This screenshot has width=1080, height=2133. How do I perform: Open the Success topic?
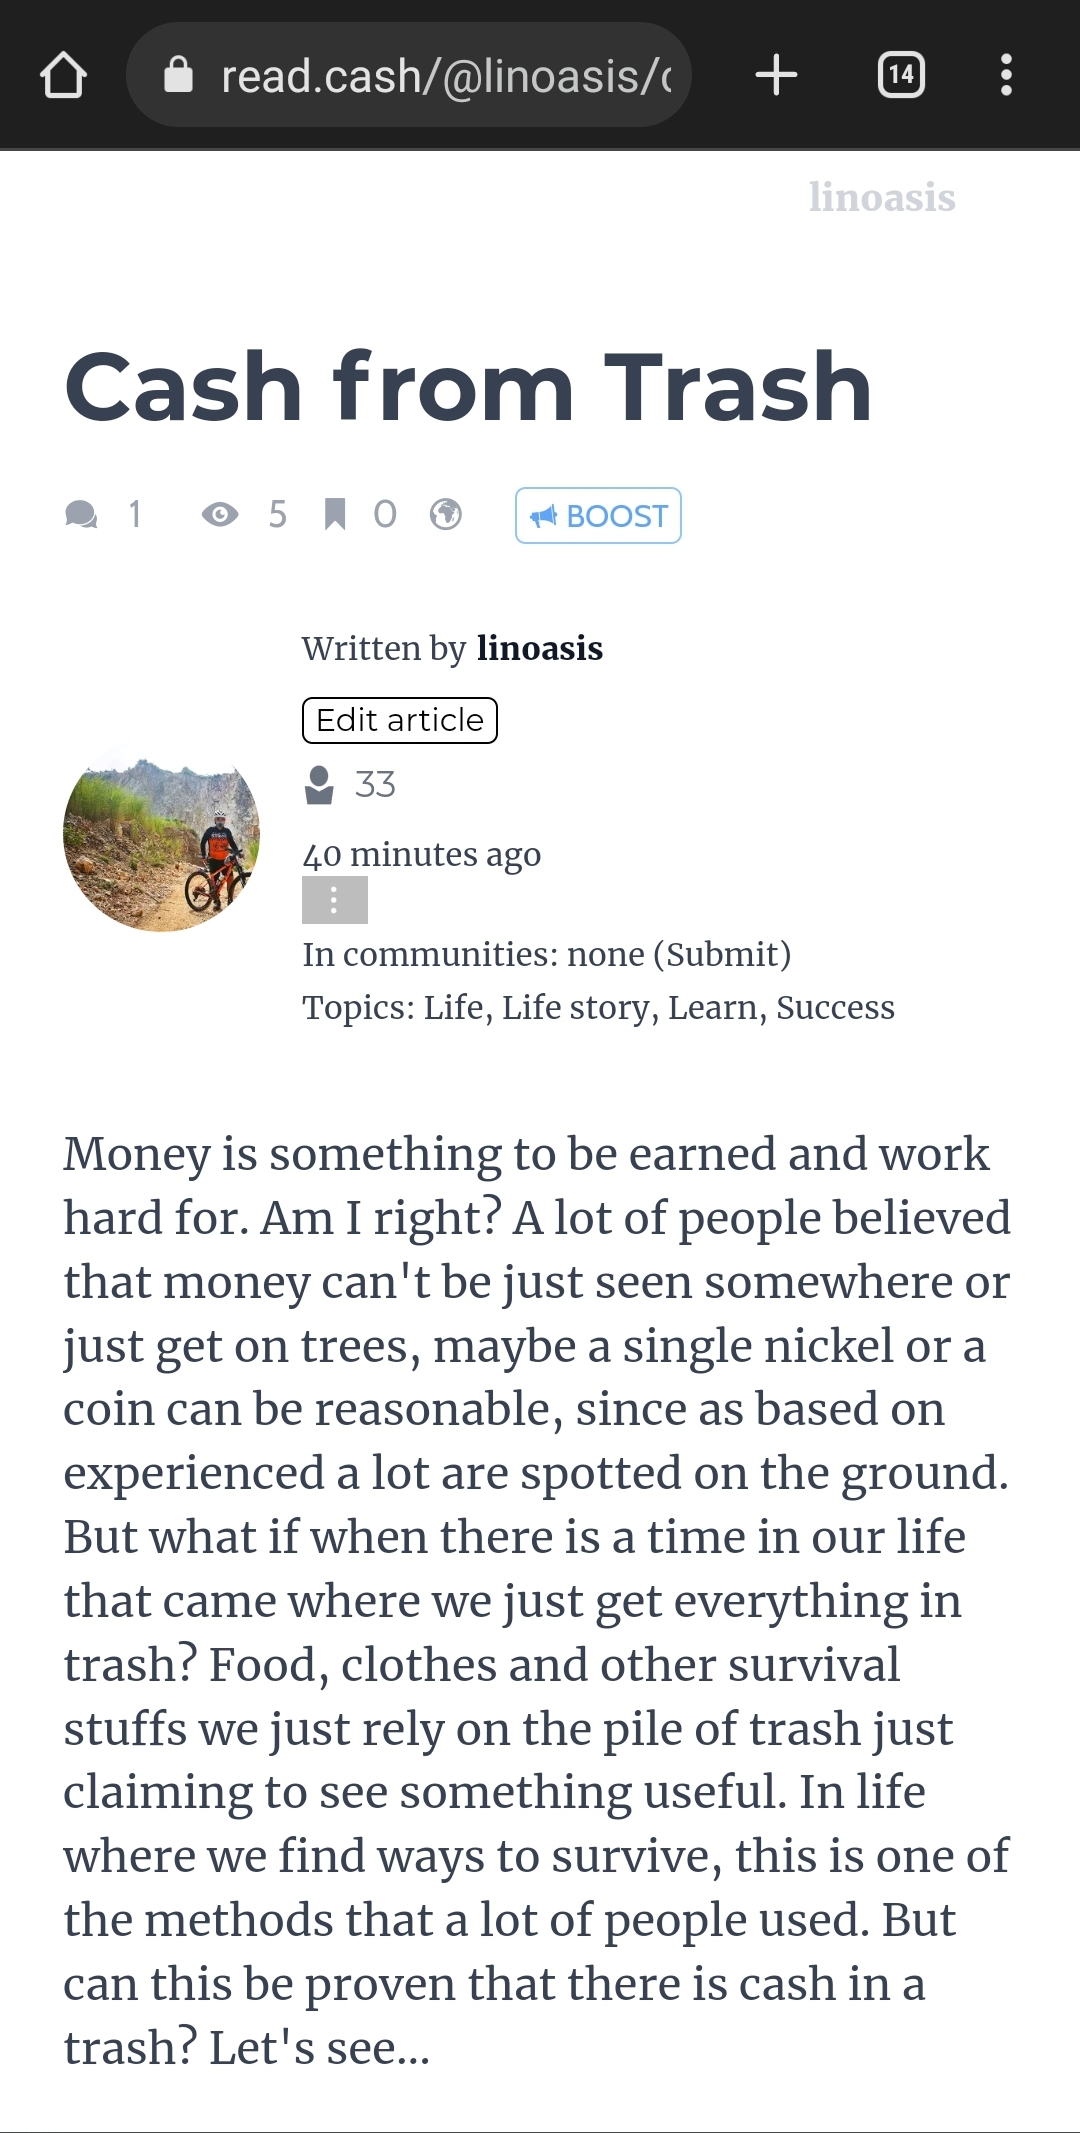pyautogui.click(x=836, y=1007)
